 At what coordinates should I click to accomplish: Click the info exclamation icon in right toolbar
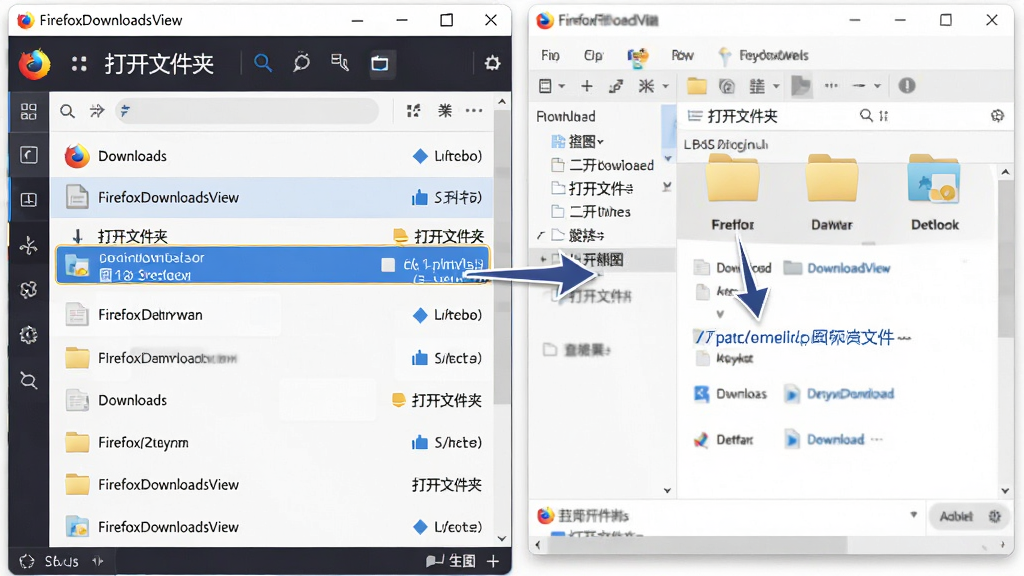[x=906, y=86]
